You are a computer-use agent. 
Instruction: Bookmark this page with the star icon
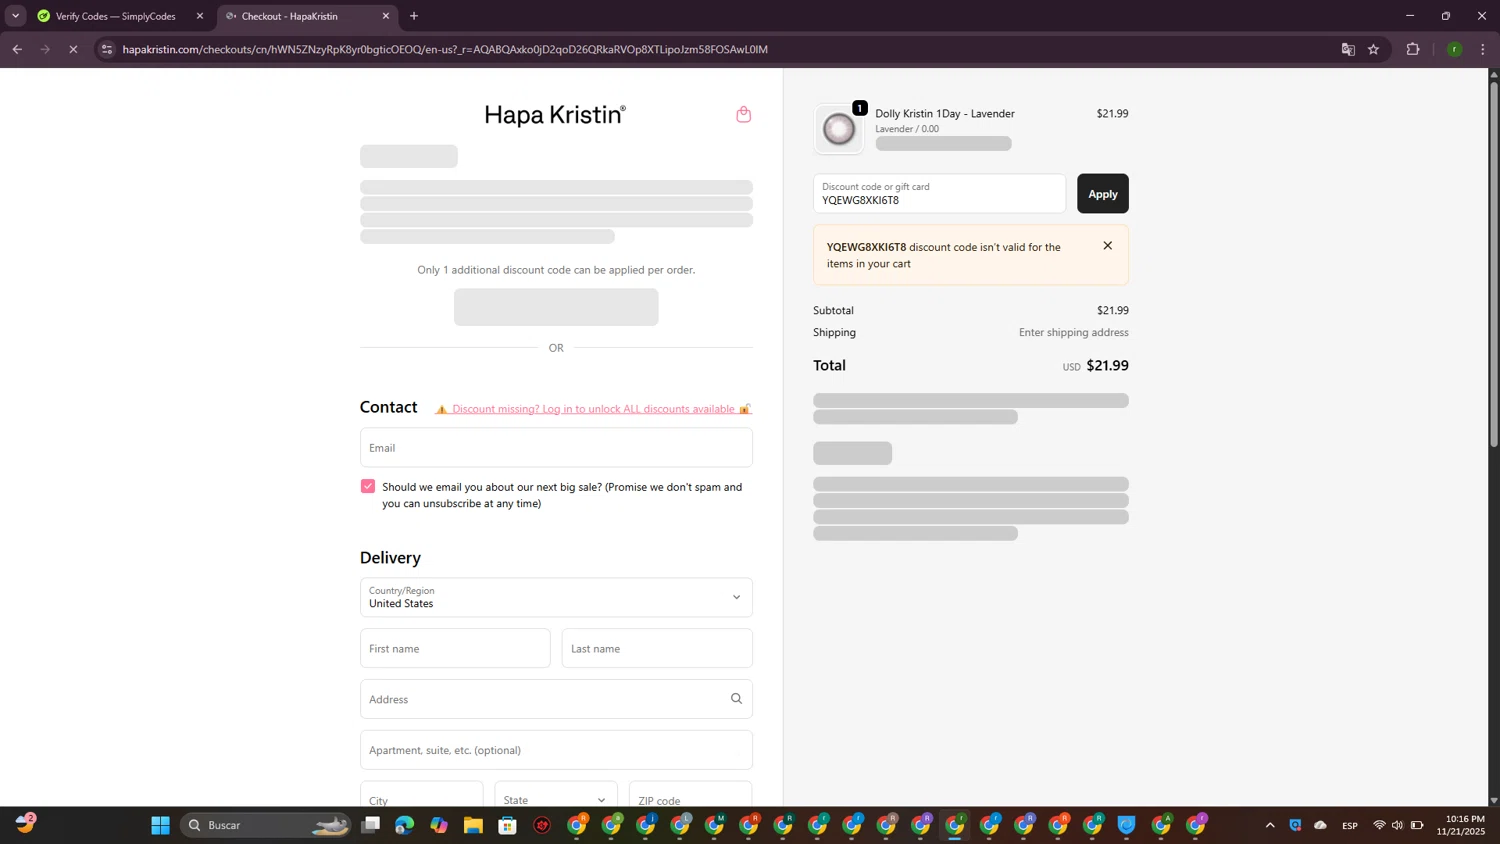[1374, 49]
